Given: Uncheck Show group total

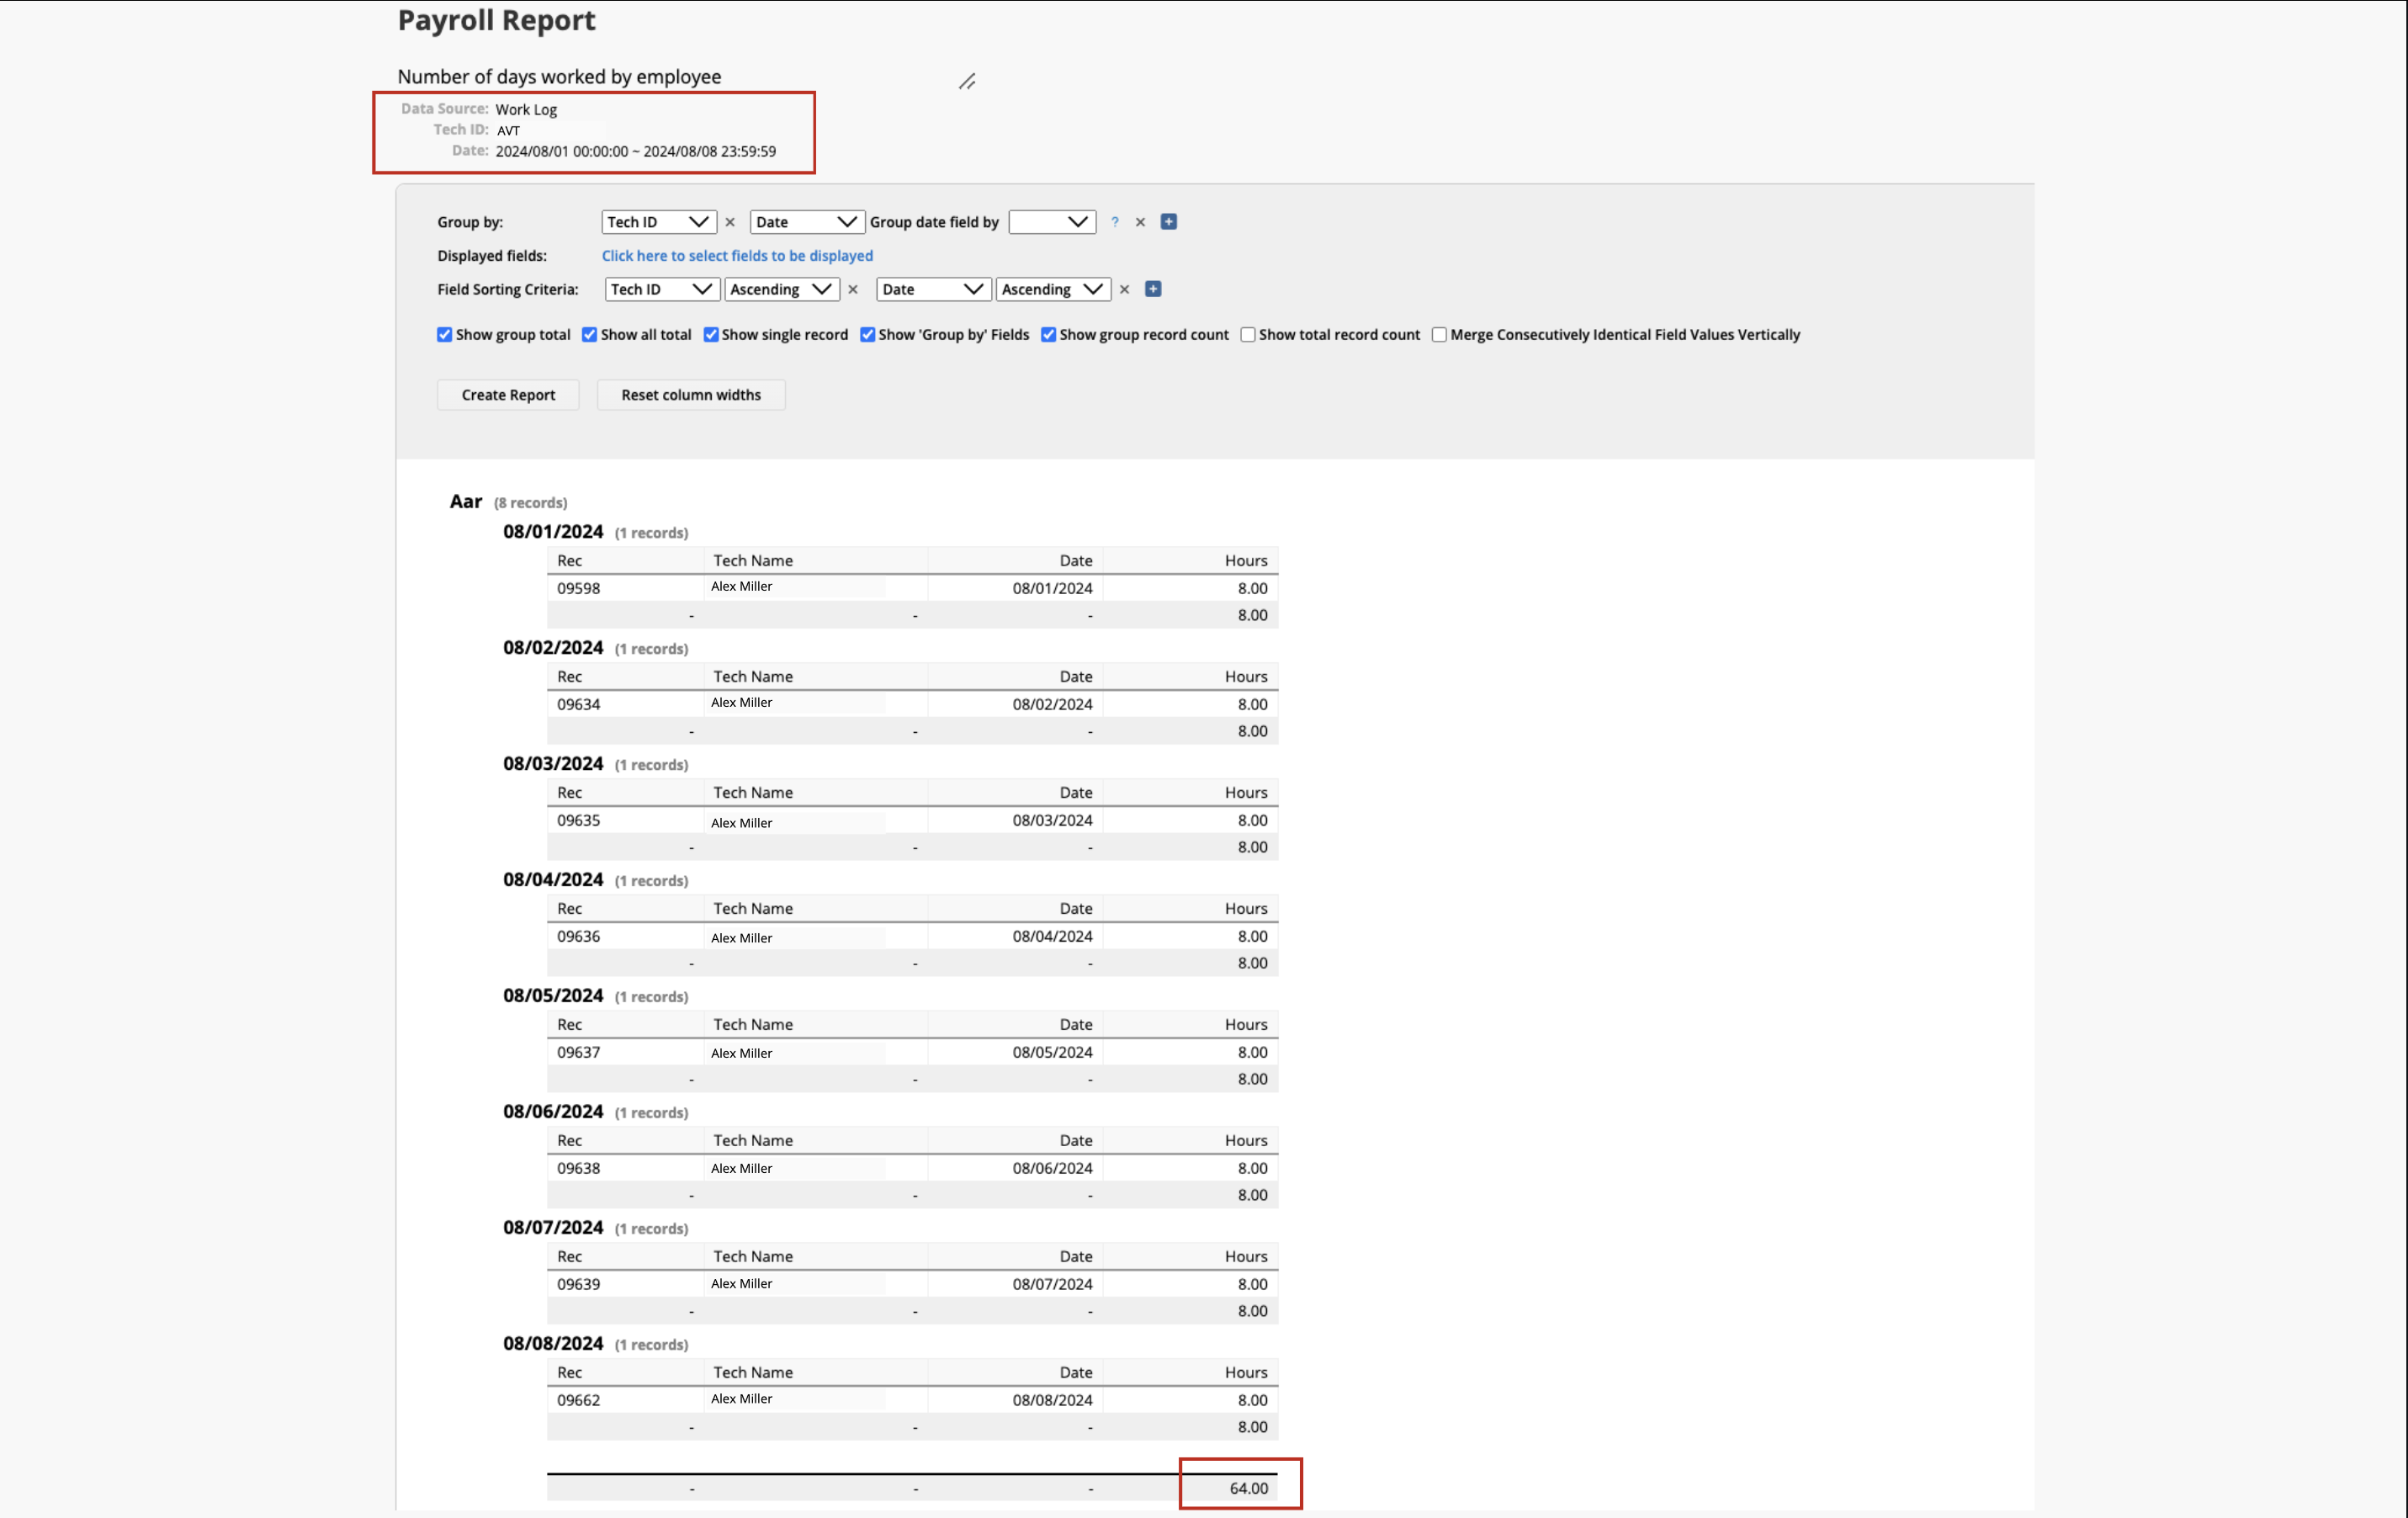Looking at the screenshot, I should point(445,335).
